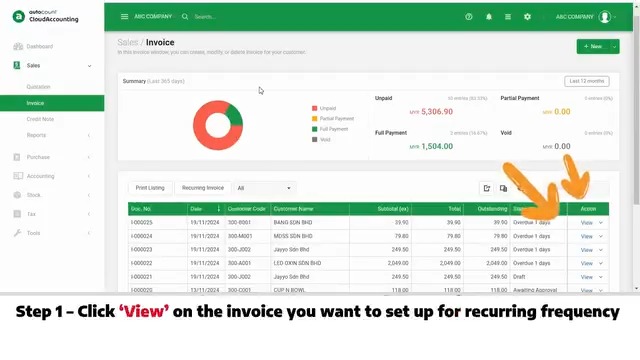Open the All filter dropdown
Image resolution: width=640 pixels, height=360 pixels.
click(264, 188)
